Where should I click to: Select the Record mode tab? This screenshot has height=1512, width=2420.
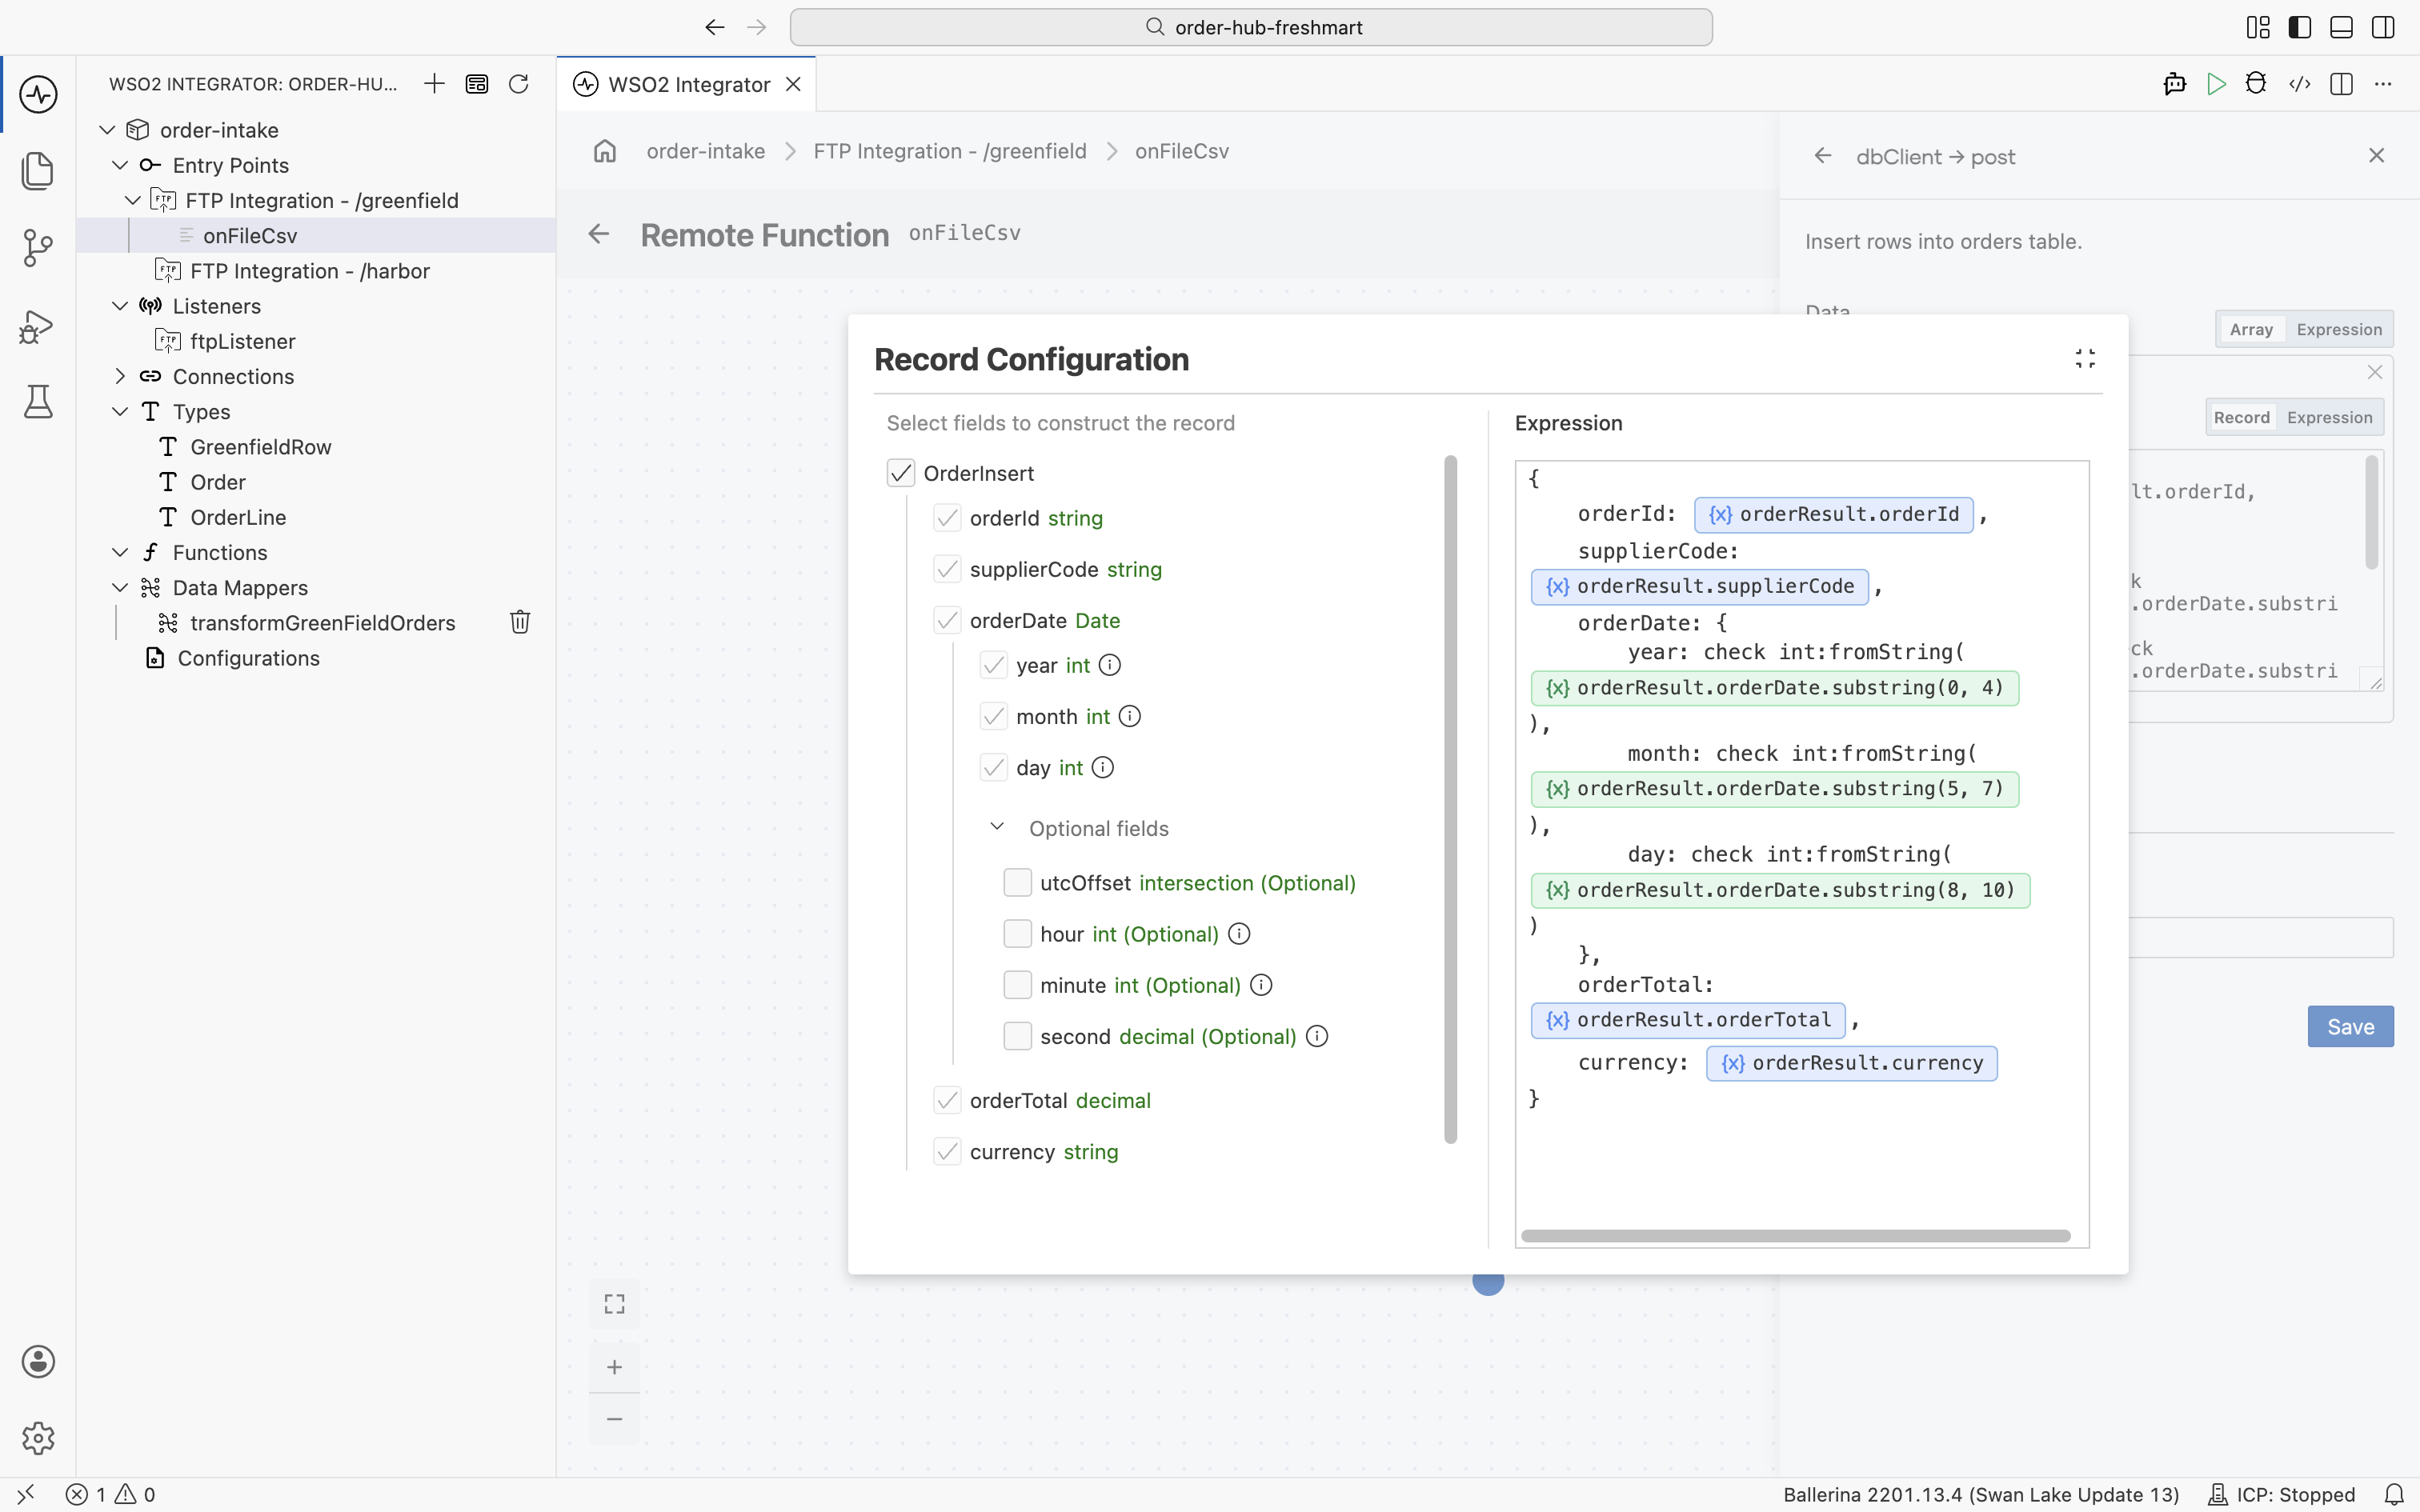(2241, 417)
